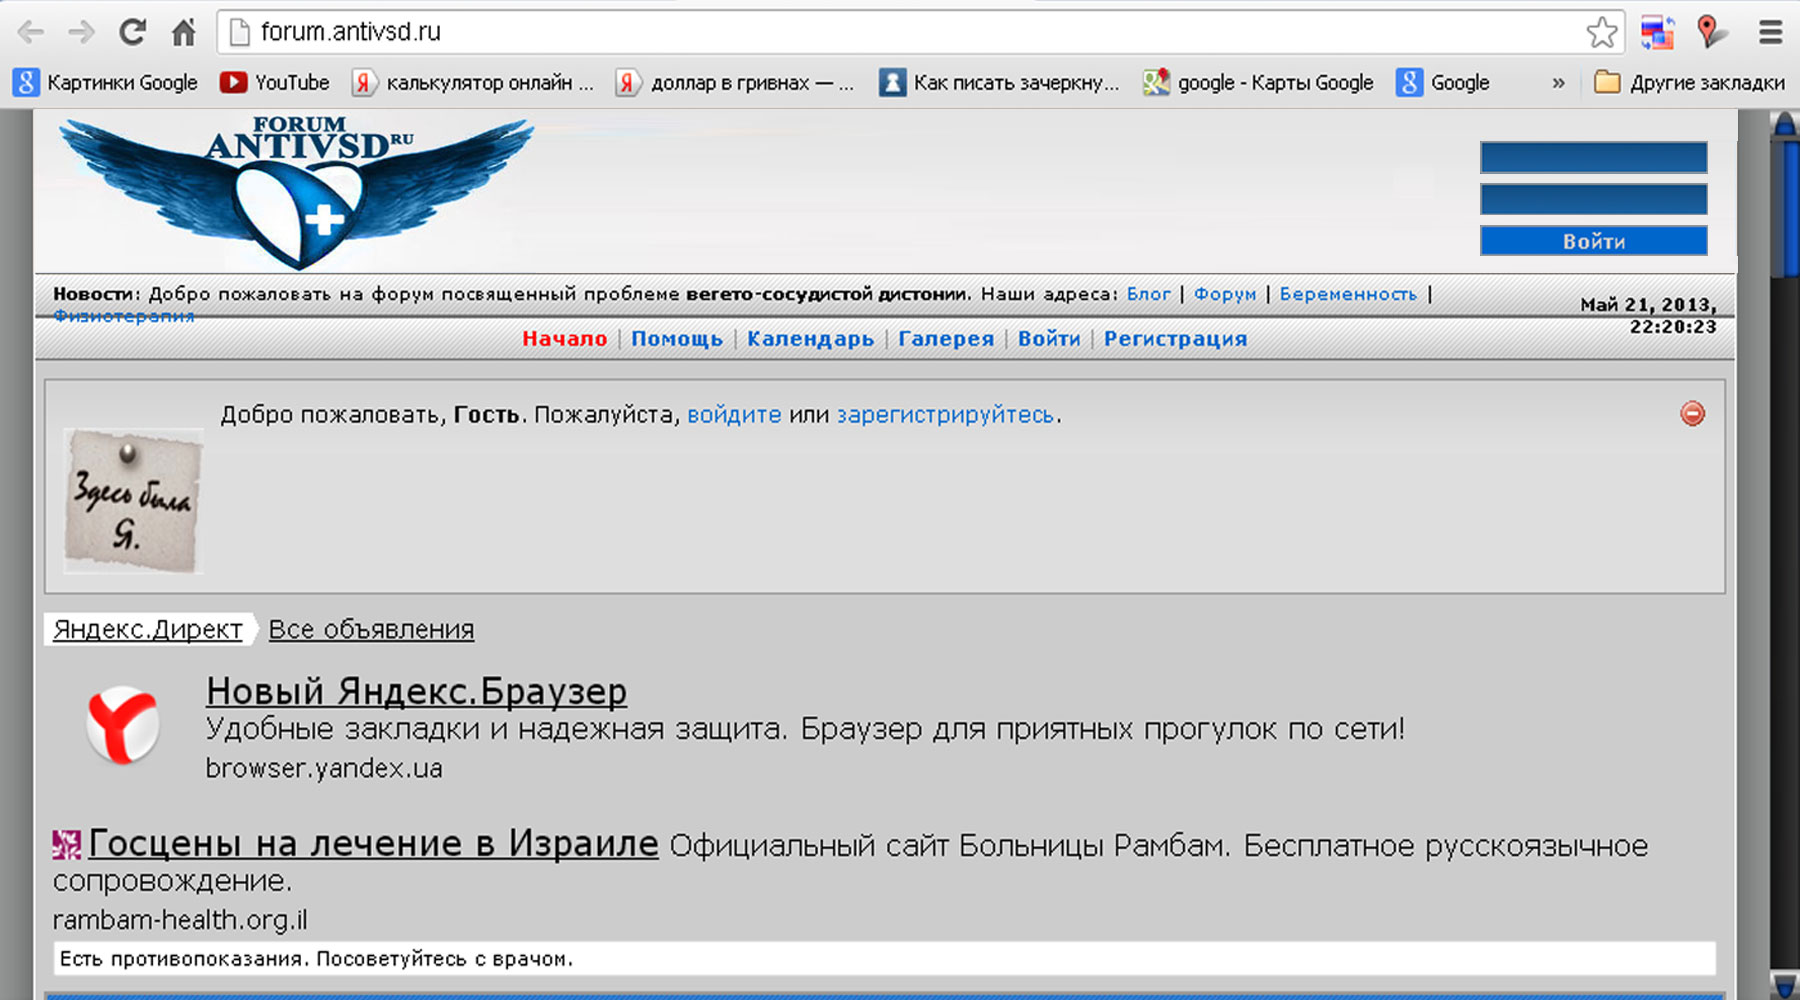This screenshot has width=1800, height=1000.
Task: Go back with the browser back arrow
Action: click(31, 32)
